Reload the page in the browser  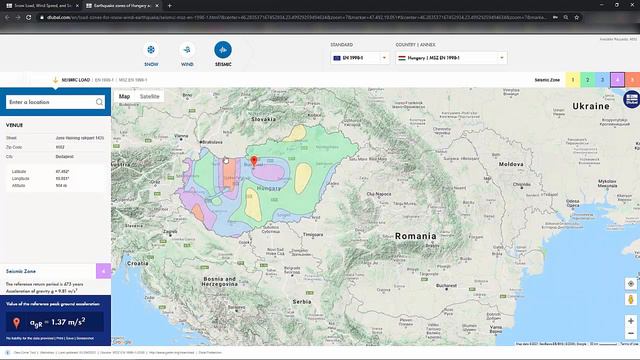coord(29,17)
